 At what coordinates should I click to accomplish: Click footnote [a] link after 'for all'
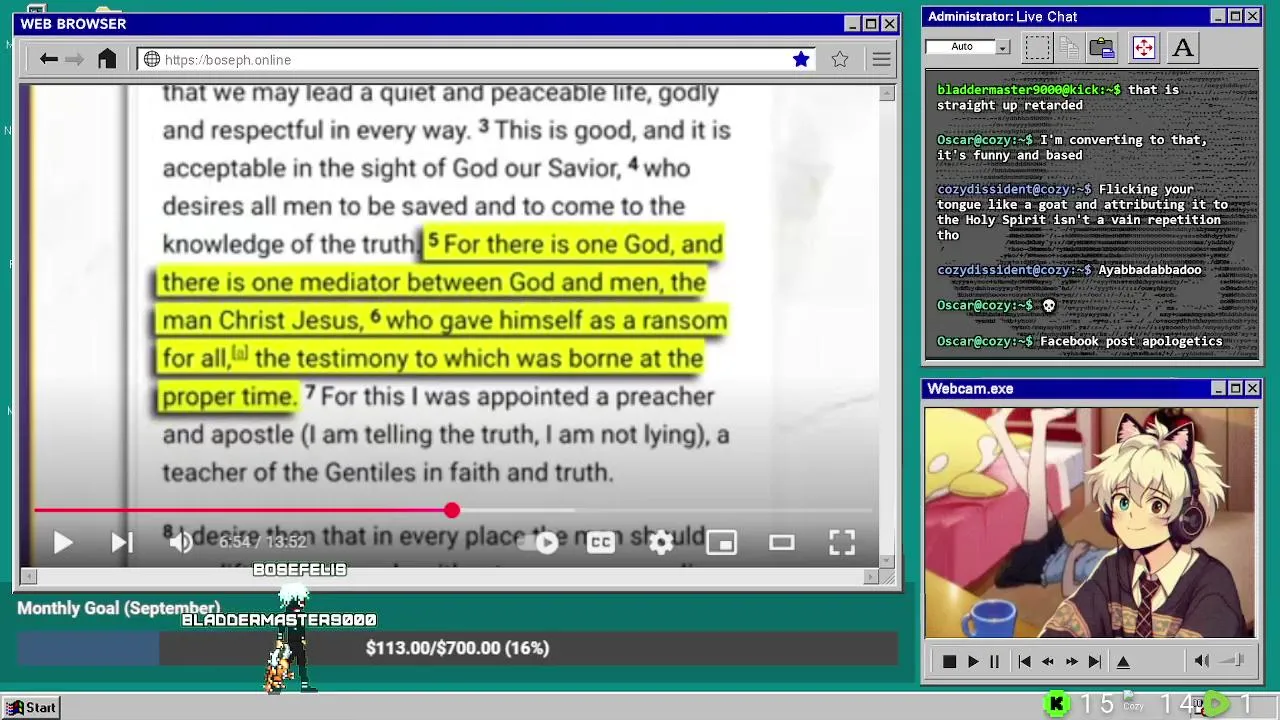pyautogui.click(x=240, y=353)
